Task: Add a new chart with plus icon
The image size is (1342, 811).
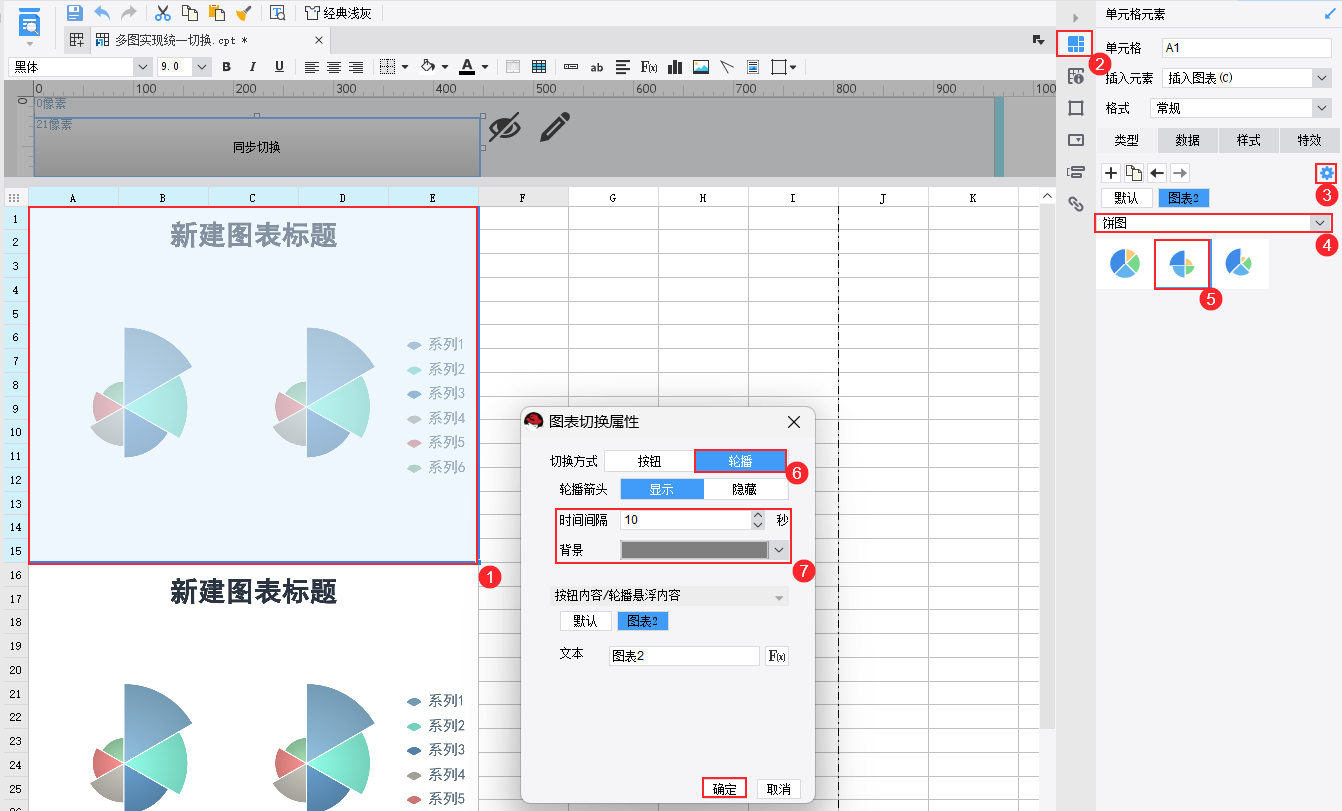Action: click(1110, 173)
